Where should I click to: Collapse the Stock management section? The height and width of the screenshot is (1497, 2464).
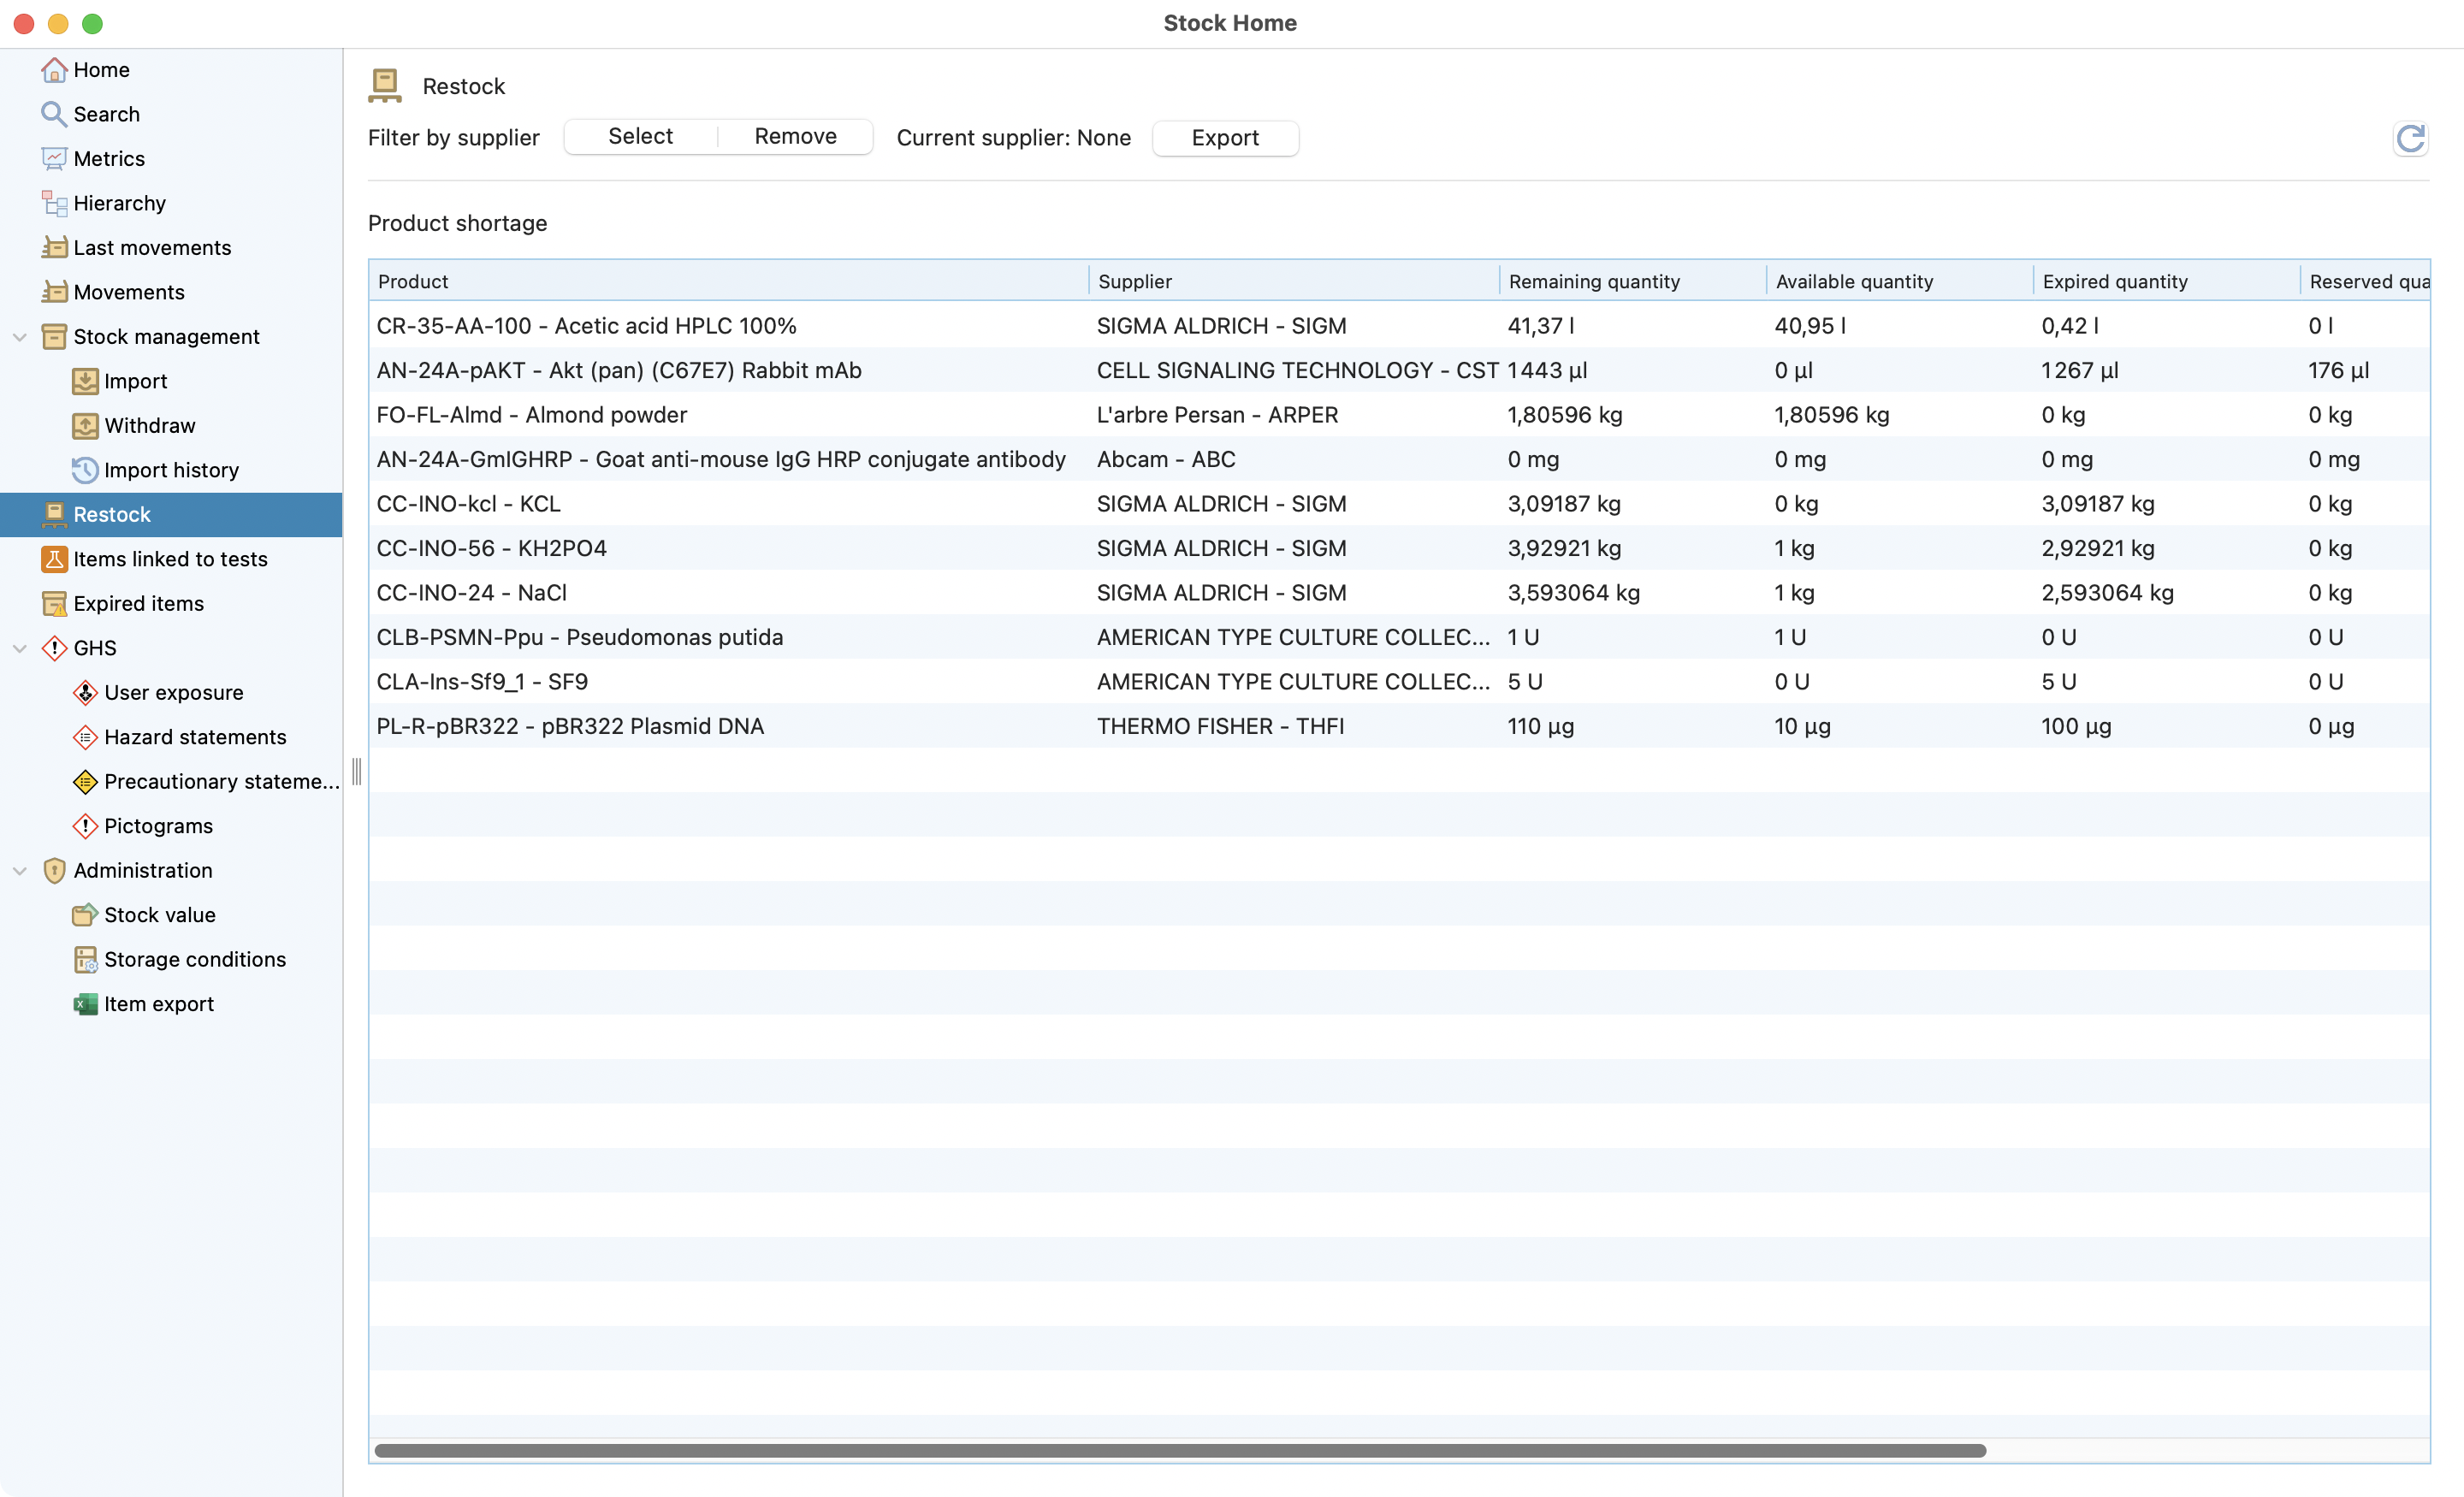pyautogui.click(x=19, y=337)
